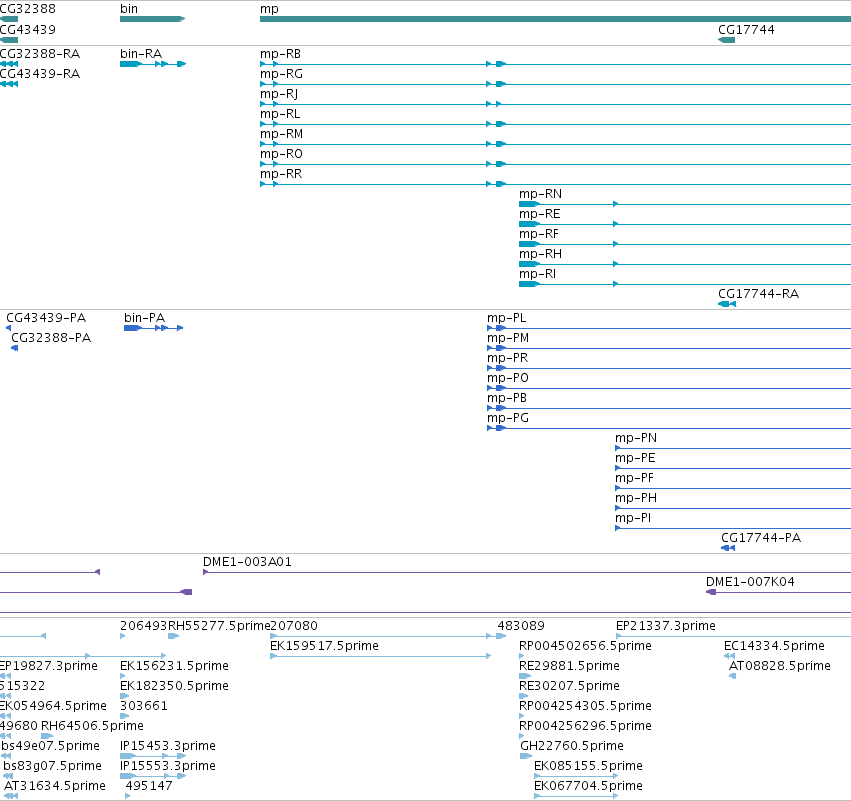
Task: Select the CG43439 gene label
Action: click(x=28, y=29)
